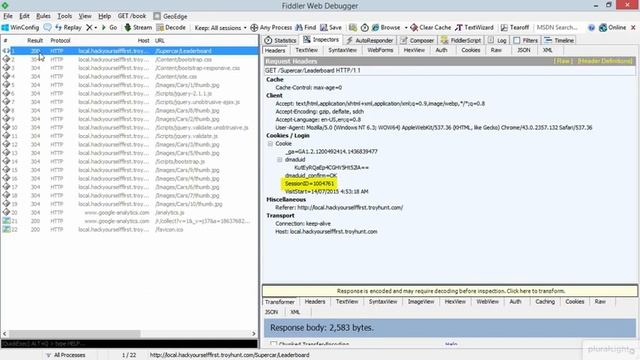Click Browse in toolbar
This screenshot has width=640, height=360.
[386, 27]
